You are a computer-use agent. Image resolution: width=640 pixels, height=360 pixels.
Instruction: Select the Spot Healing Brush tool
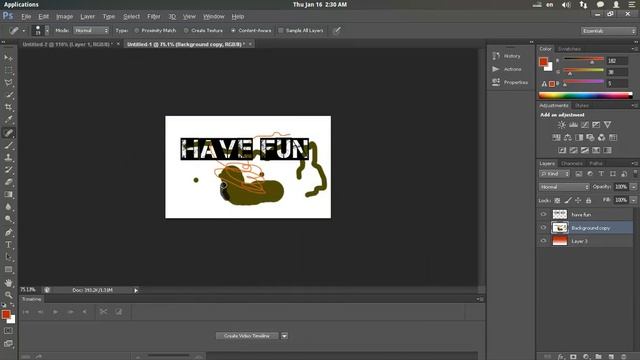8,133
